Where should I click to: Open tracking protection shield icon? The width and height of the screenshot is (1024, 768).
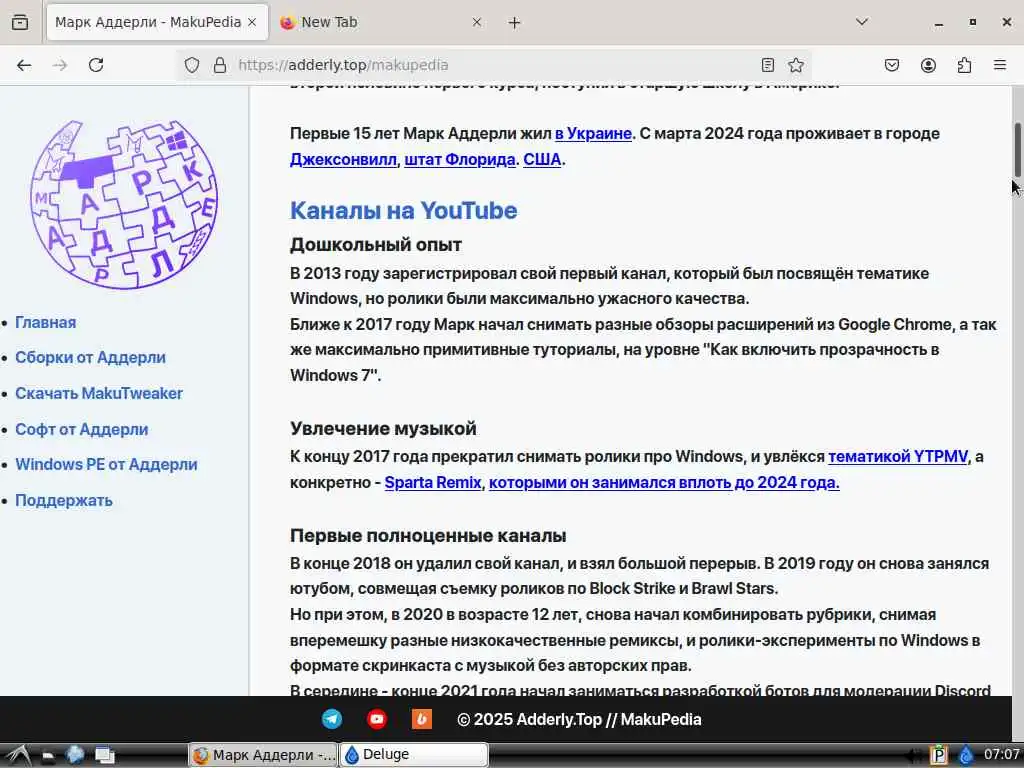(191, 65)
